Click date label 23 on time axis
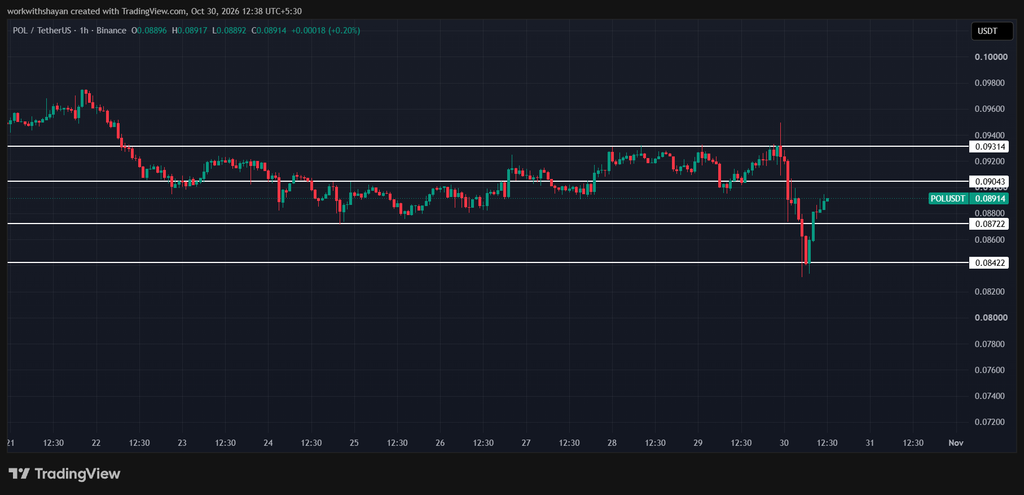 (182, 443)
